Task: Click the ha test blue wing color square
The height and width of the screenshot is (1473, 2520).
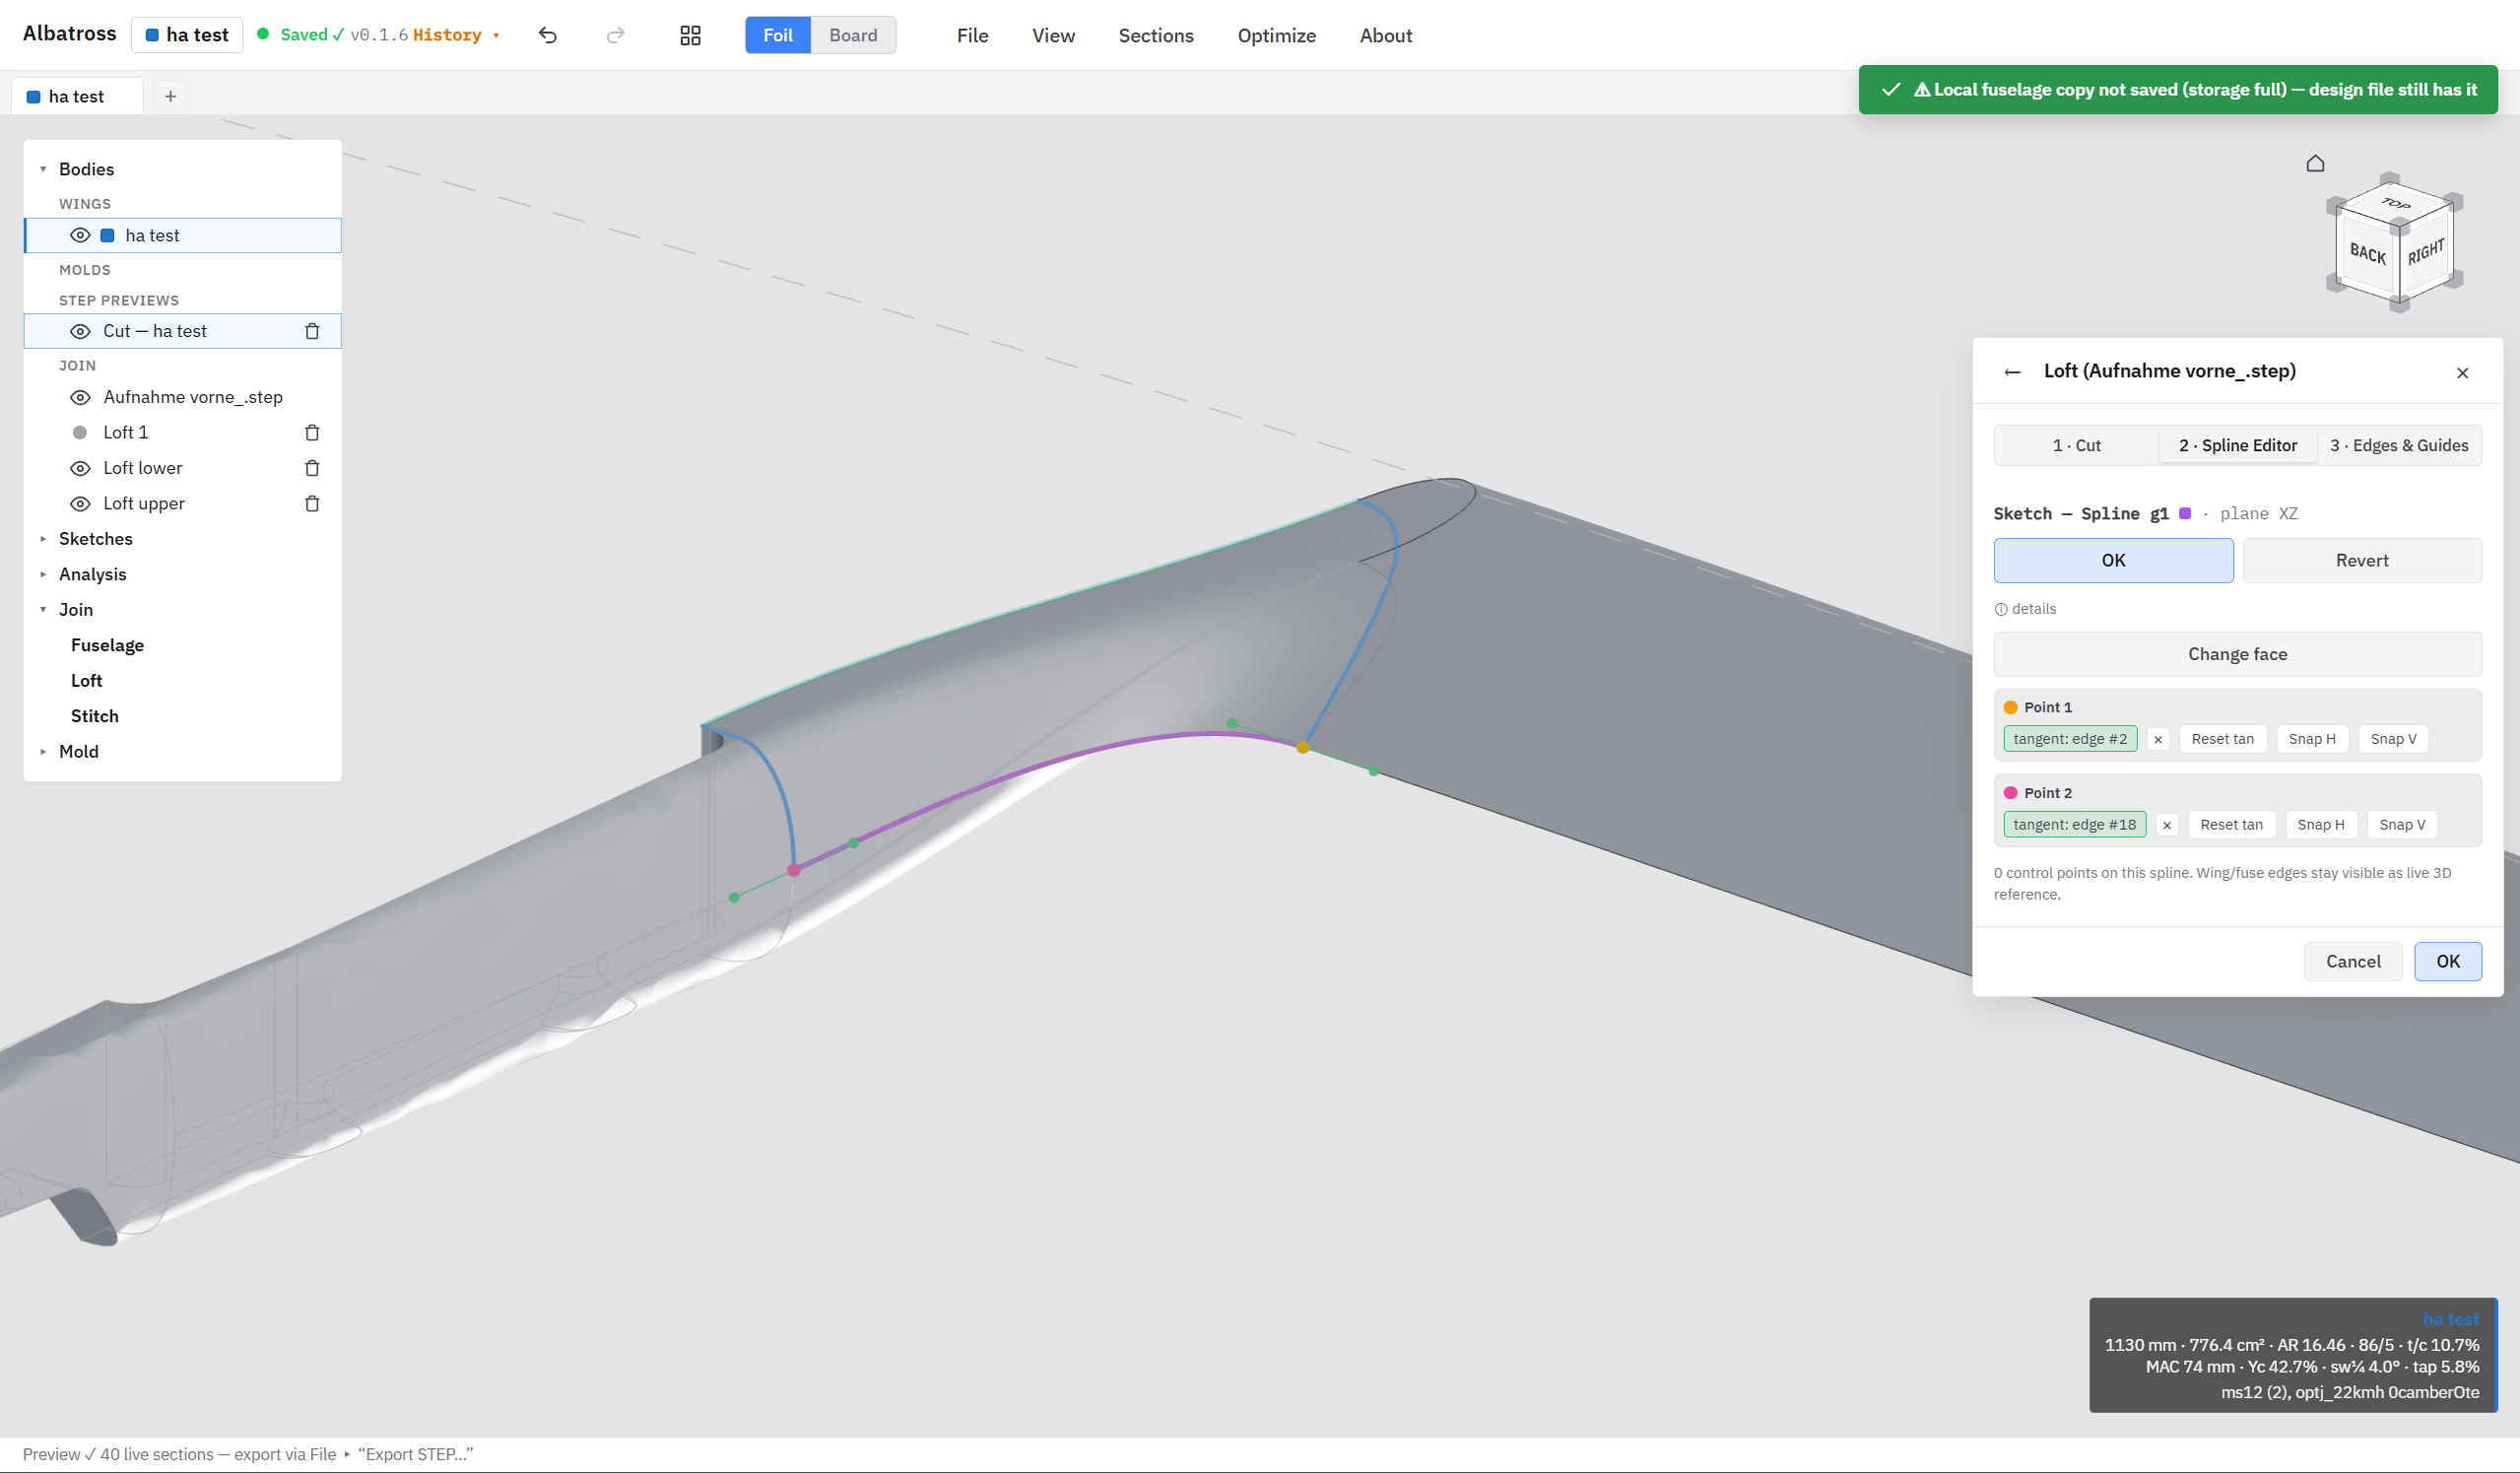Action: click(x=107, y=235)
